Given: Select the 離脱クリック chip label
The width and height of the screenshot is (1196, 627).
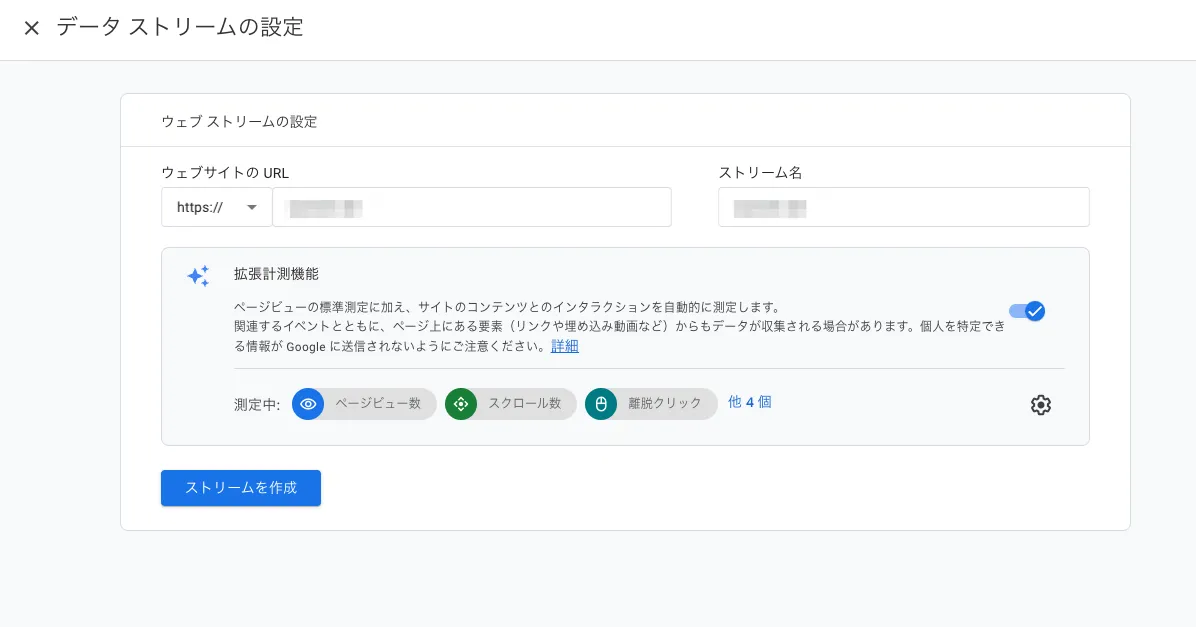Looking at the screenshot, I should pos(665,404).
